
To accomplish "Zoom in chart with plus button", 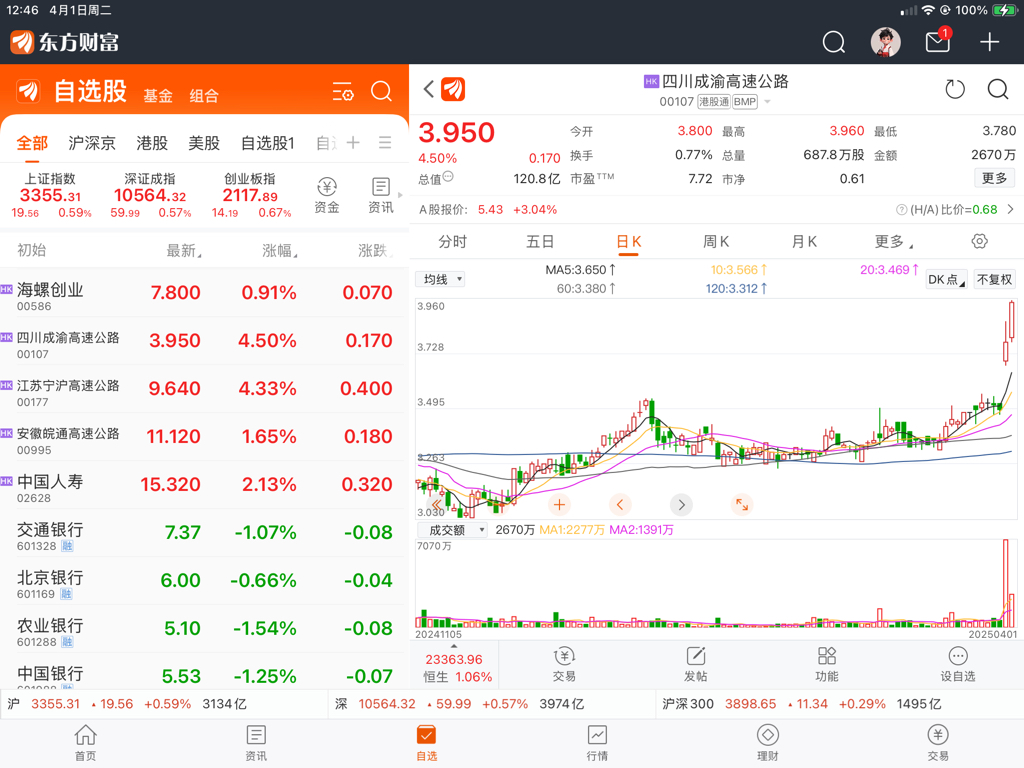I will click(x=559, y=505).
